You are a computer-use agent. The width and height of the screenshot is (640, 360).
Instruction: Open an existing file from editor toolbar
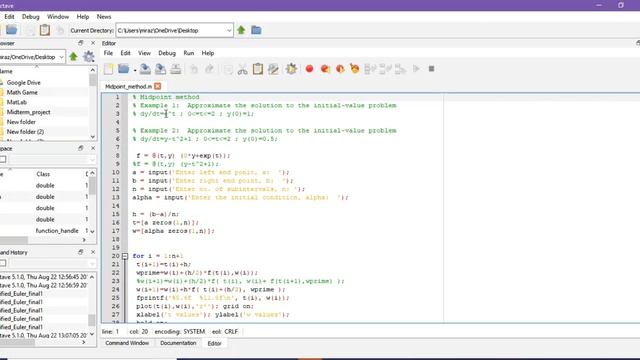coord(123,69)
